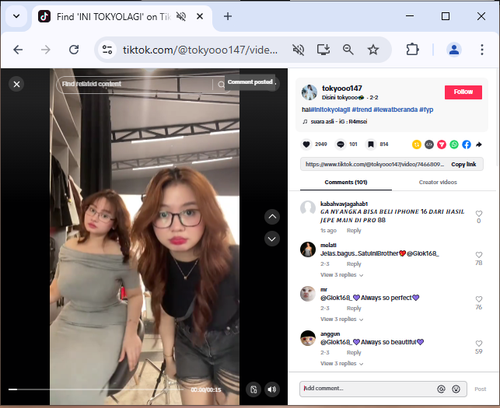Click the yellow repost icon
Viewport: 500px width, 408px height.
click(416, 144)
